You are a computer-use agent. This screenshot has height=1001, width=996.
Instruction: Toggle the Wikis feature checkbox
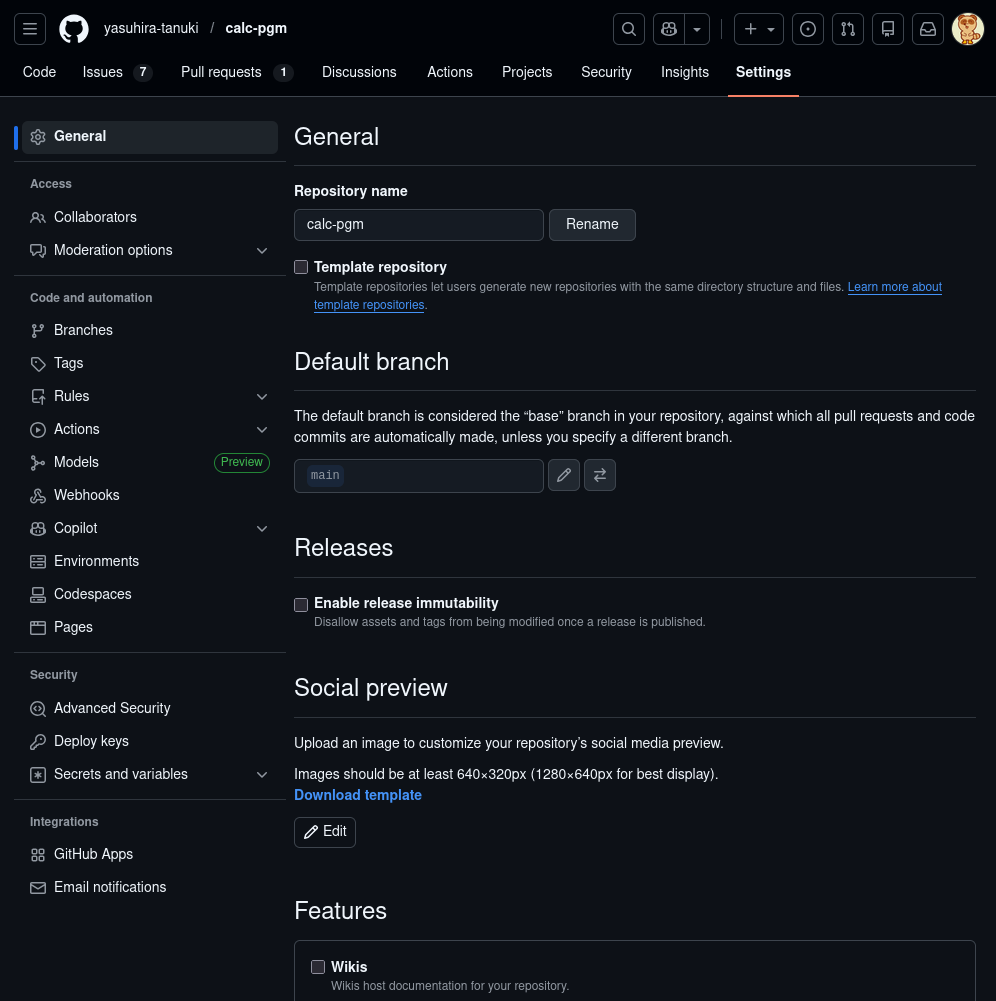coord(318,967)
